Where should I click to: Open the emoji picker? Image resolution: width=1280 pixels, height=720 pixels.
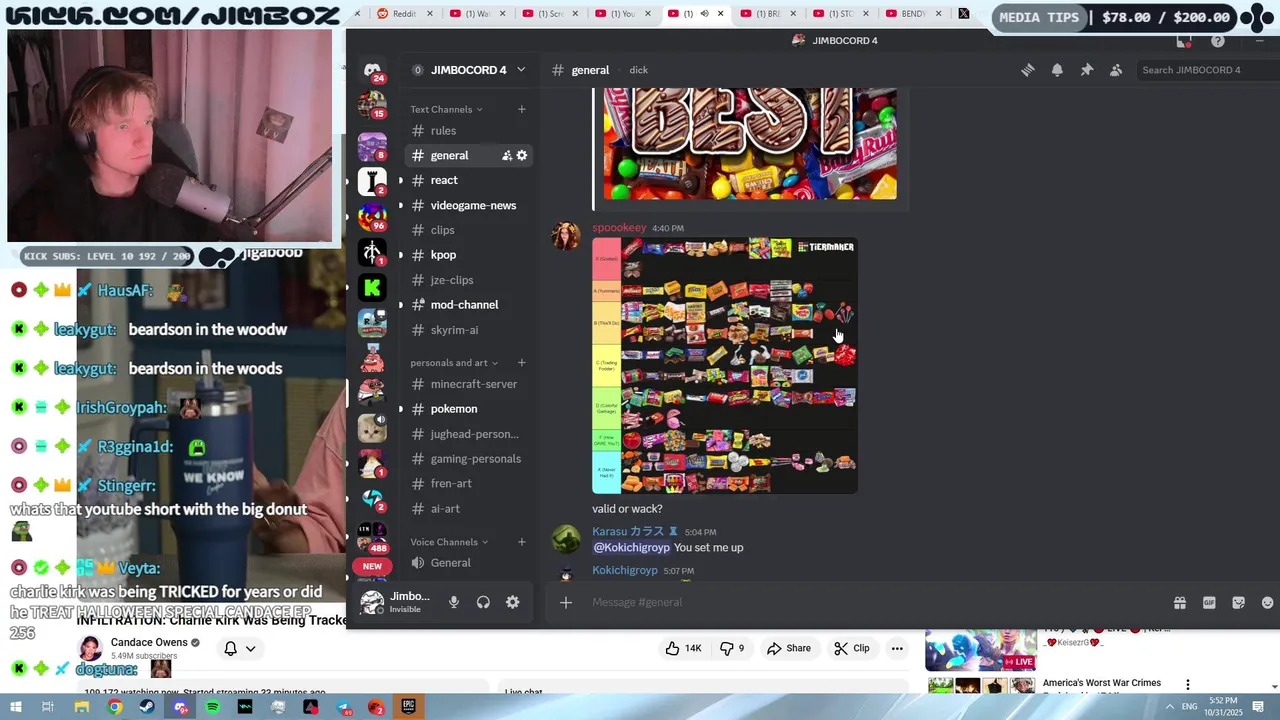click(1267, 602)
